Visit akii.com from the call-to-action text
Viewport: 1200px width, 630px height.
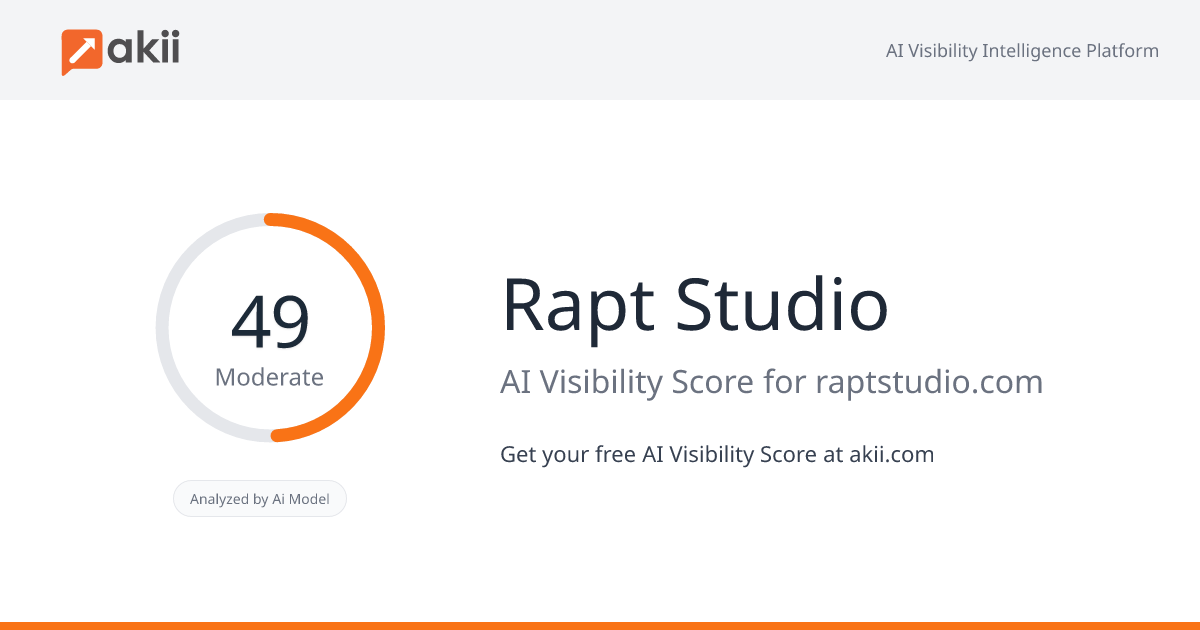click(889, 454)
